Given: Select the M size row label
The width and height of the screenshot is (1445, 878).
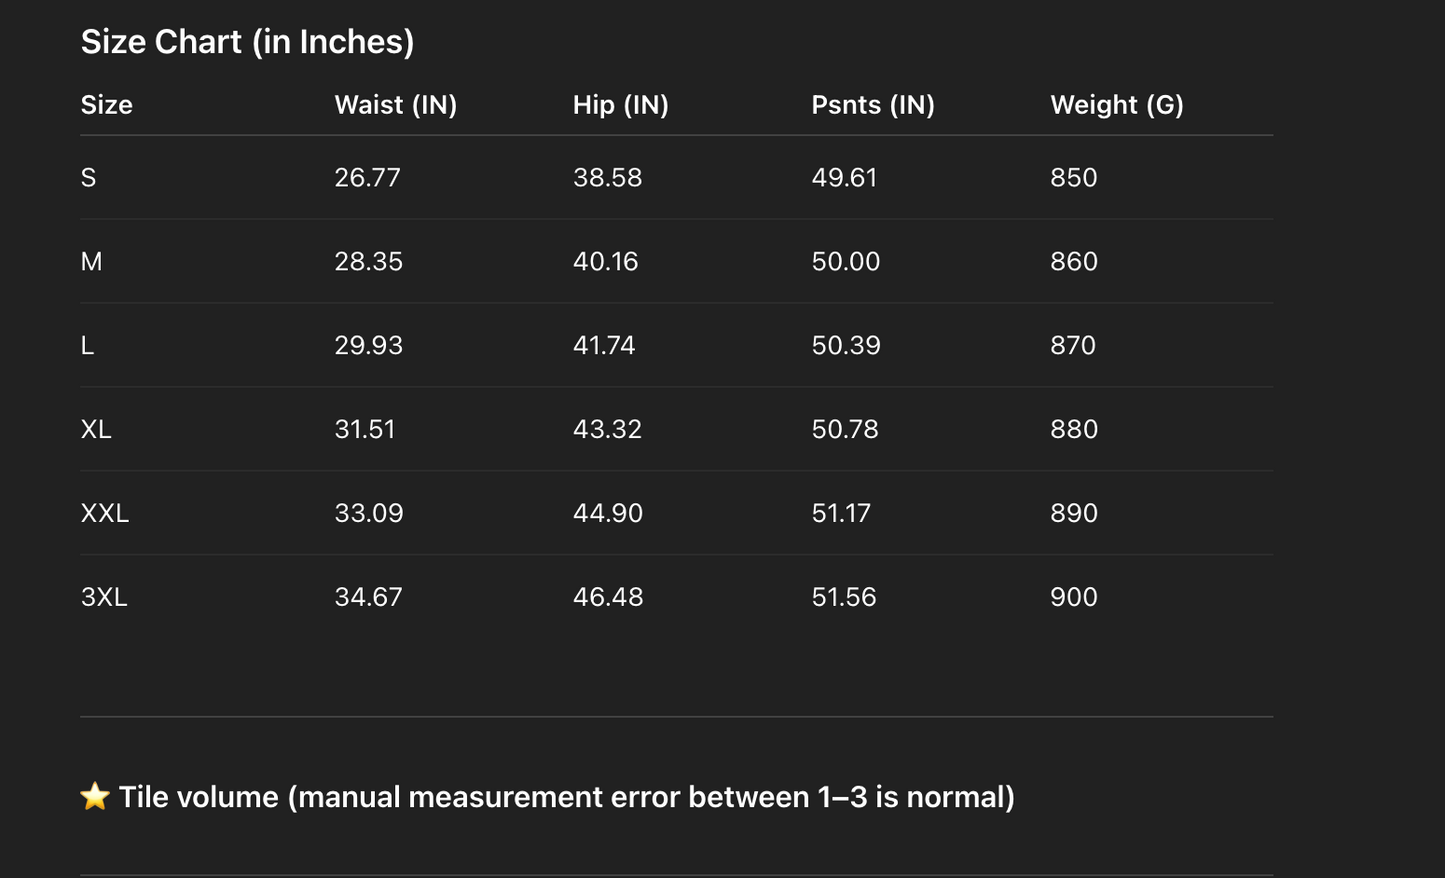Looking at the screenshot, I should pyautogui.click(x=91, y=262).
